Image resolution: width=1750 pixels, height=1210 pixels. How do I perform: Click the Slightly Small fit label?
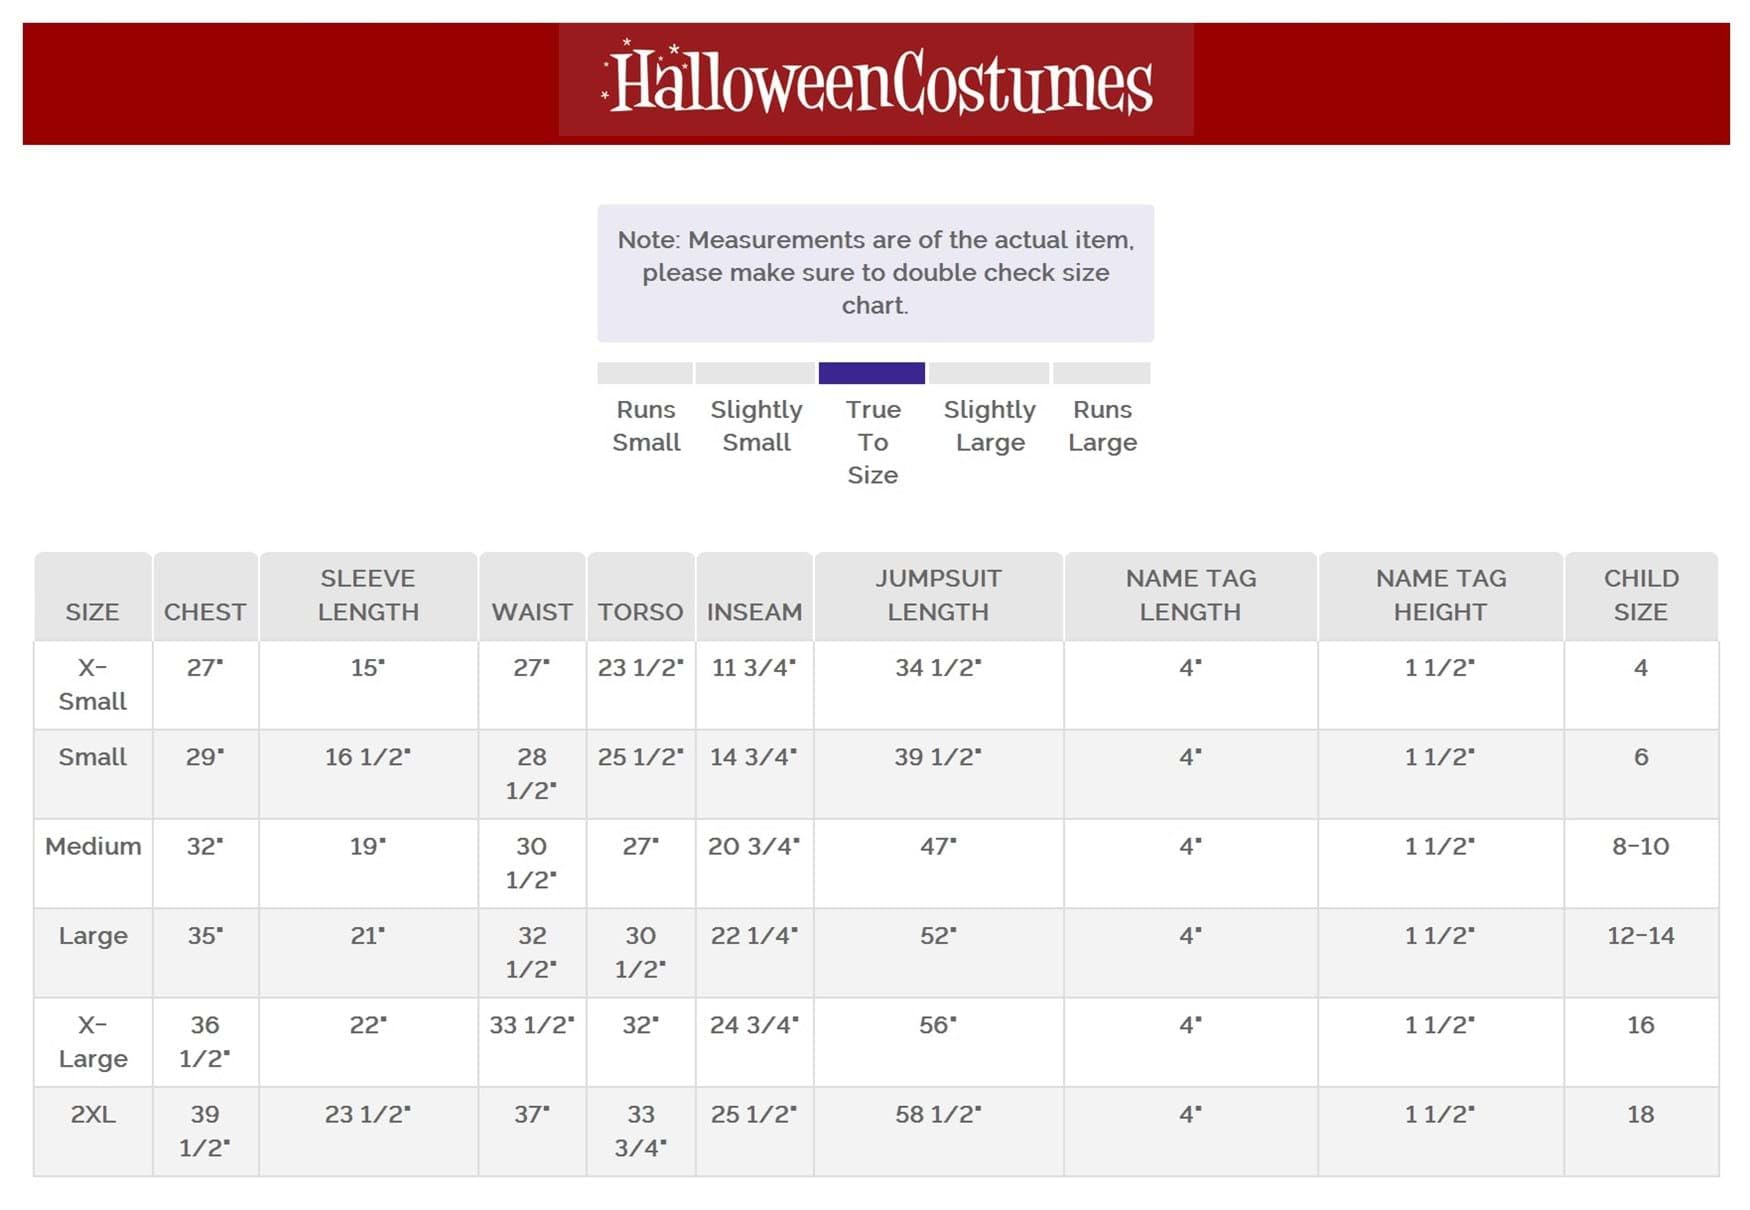coord(756,426)
